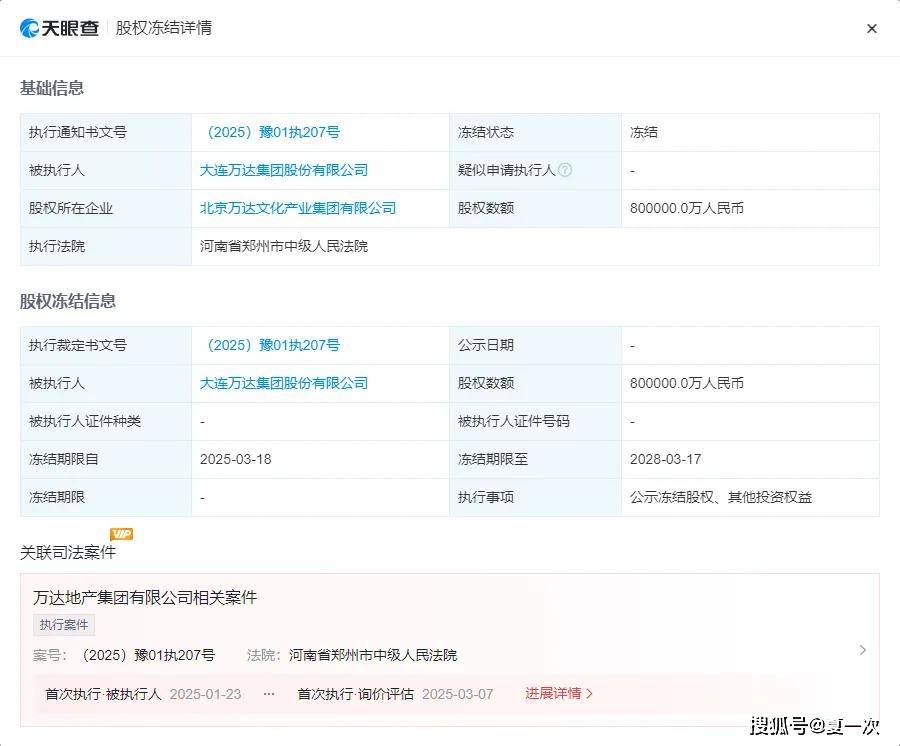This screenshot has width=900, height=746.
Task: Select 800000.0万人民币 value in 股权冻结信息
Action: coord(686,383)
